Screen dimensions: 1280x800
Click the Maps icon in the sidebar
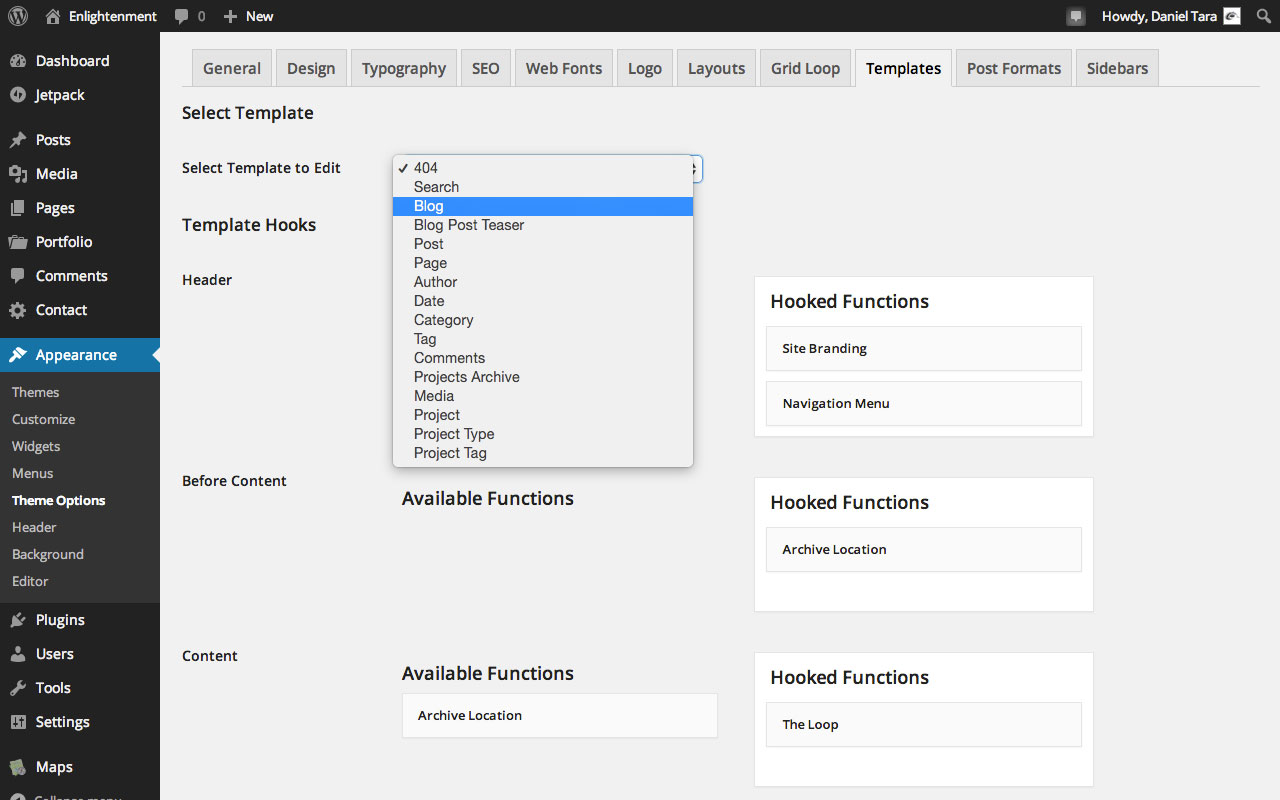18,767
